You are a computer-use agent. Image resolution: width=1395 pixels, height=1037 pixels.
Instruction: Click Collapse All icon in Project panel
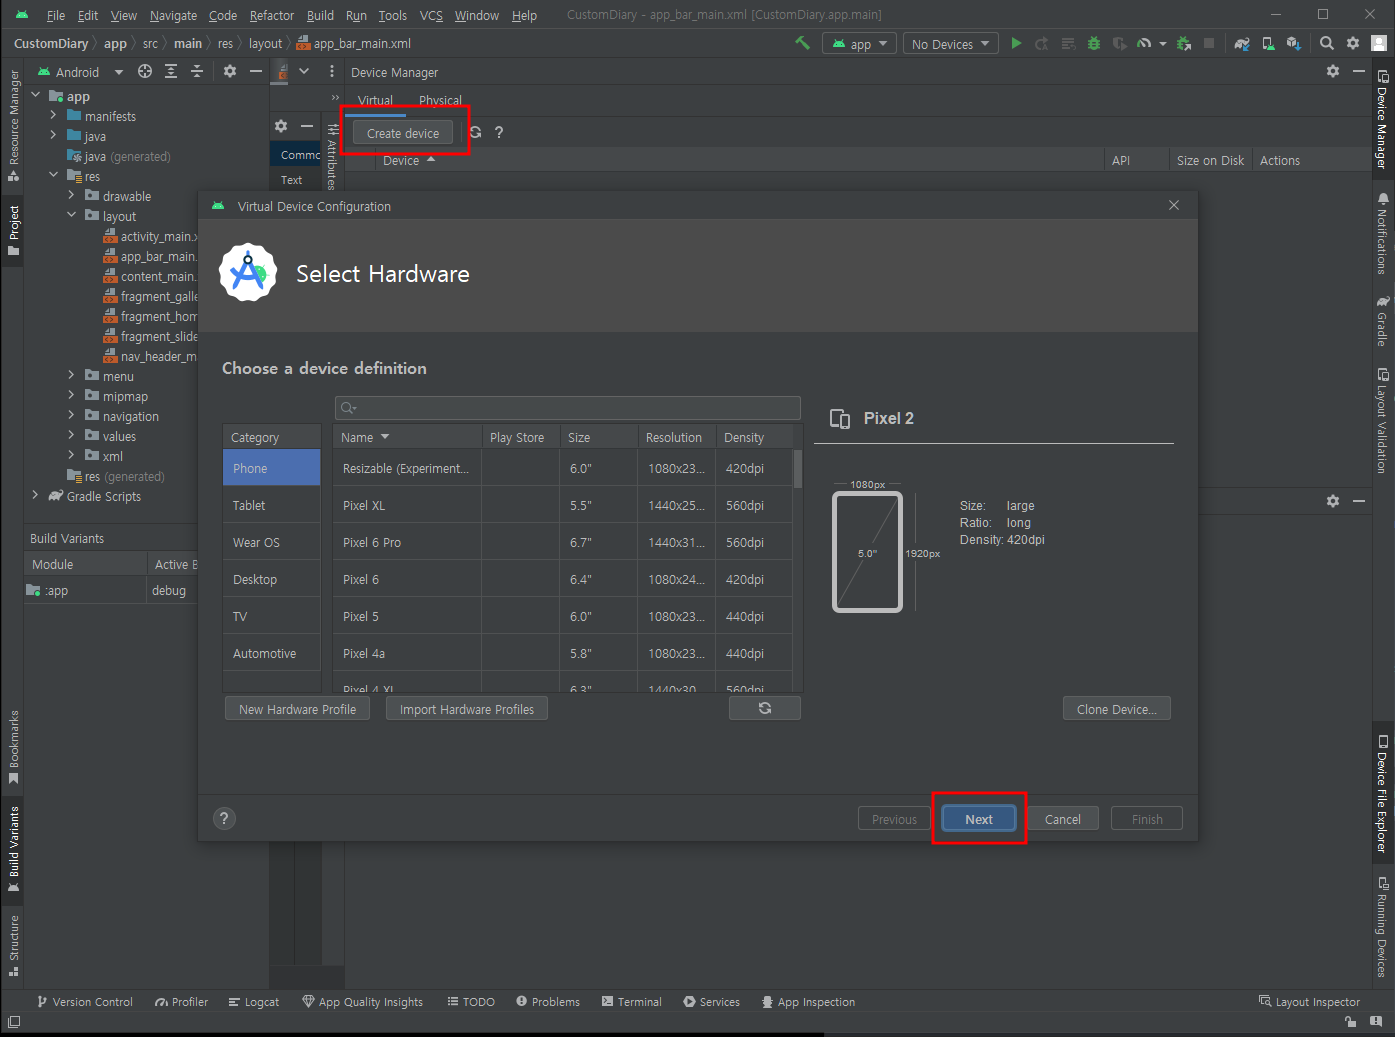pos(197,71)
